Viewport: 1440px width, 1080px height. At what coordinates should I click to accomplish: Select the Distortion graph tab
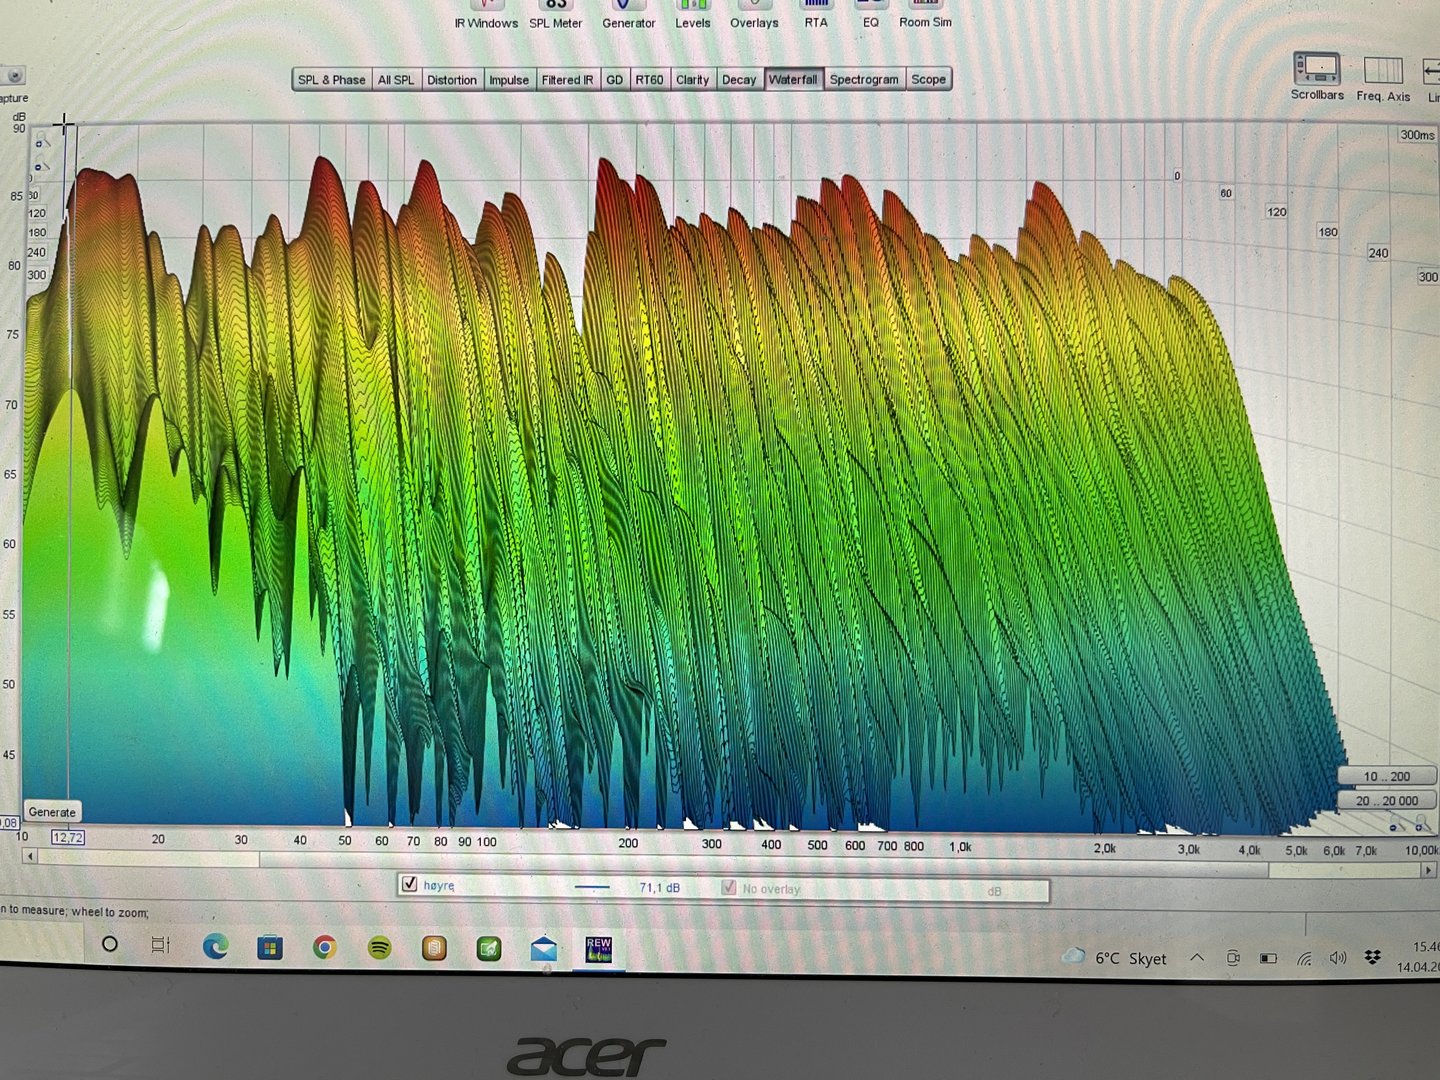452,80
